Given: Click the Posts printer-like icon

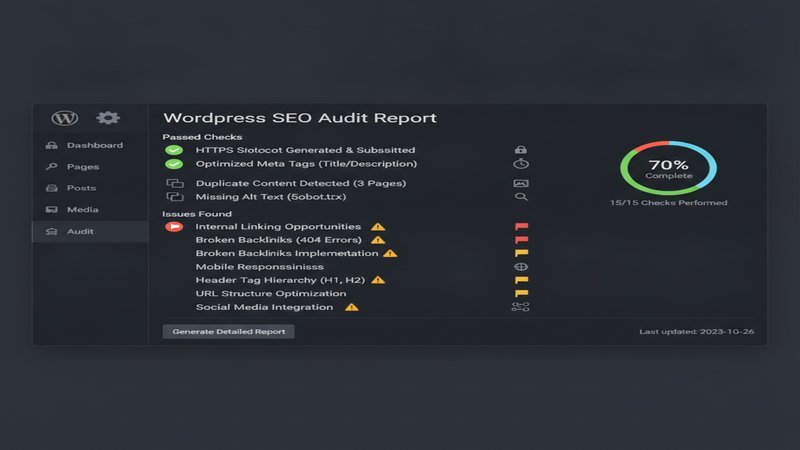Looking at the screenshot, I should tap(52, 188).
